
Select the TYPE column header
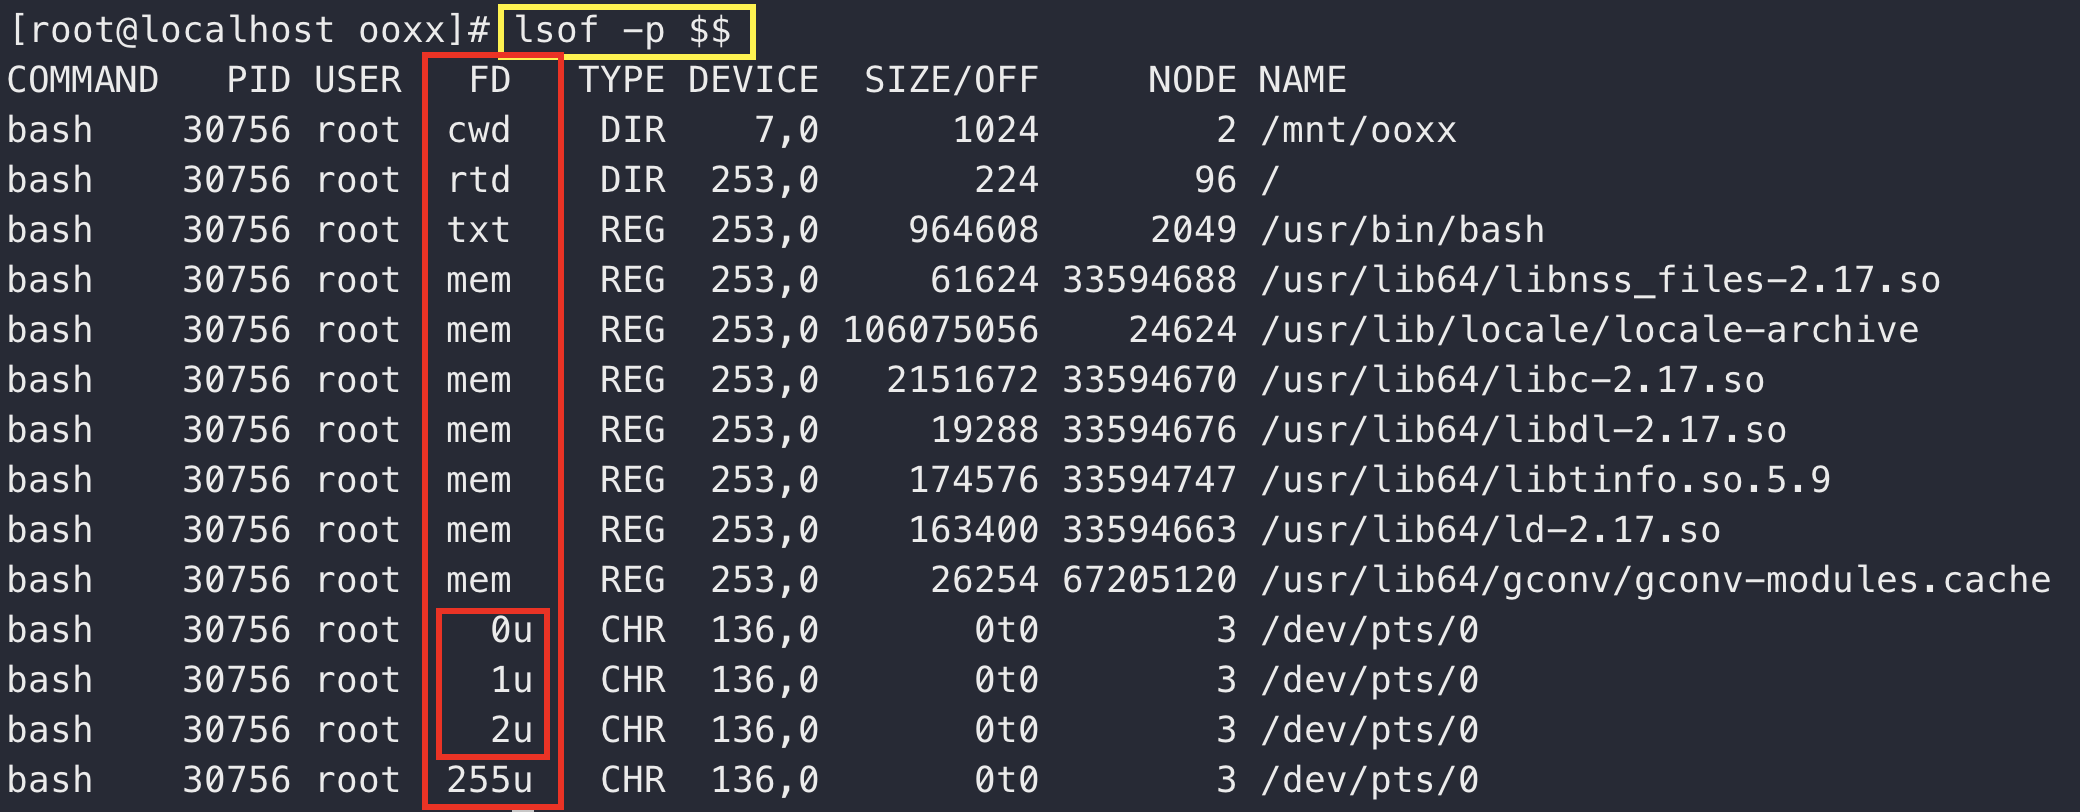622,80
